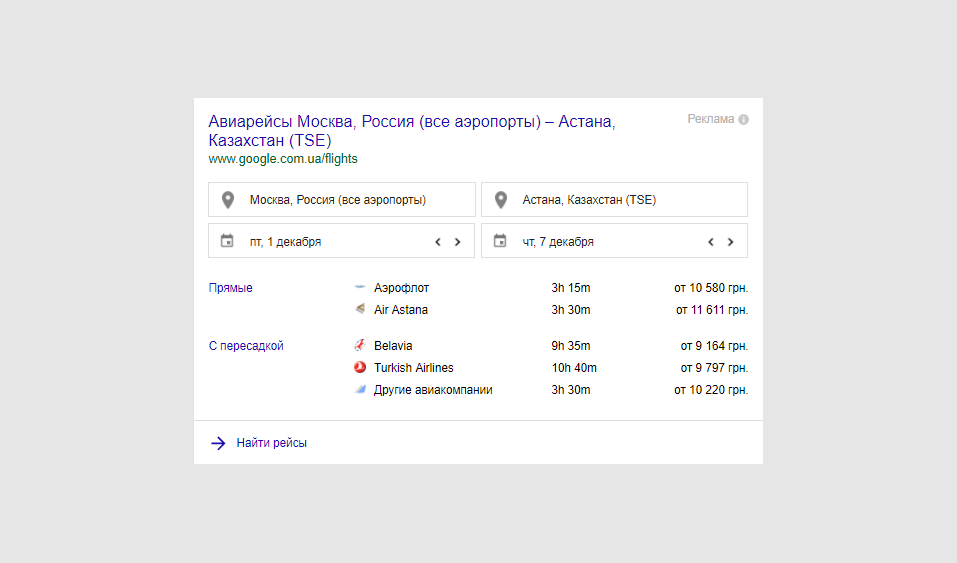This screenshot has height=563, width=957.
Task: Click the Belavia airline logo
Action: click(360, 345)
